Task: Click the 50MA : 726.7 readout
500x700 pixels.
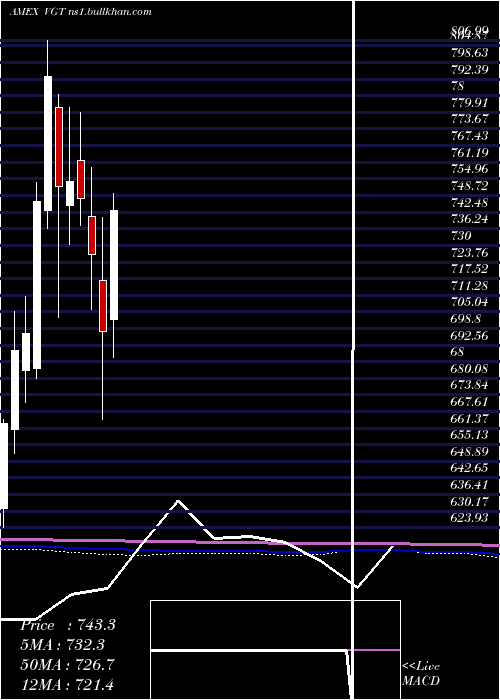Action: [68, 664]
